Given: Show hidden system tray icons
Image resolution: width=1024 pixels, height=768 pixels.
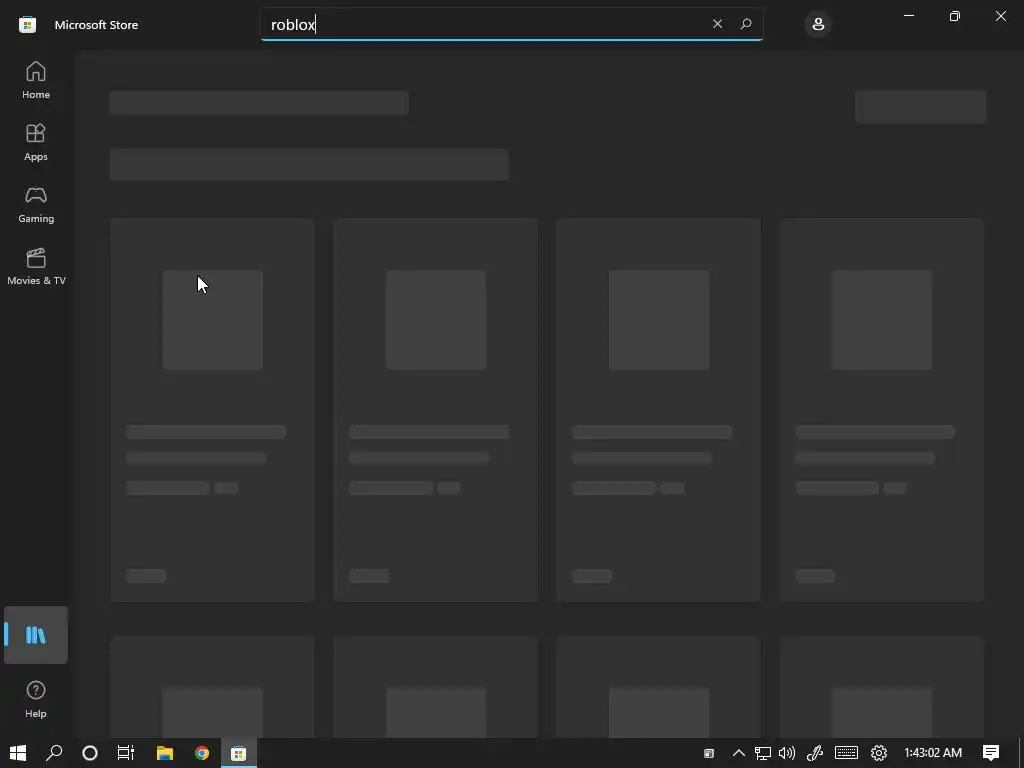Looking at the screenshot, I should [739, 753].
